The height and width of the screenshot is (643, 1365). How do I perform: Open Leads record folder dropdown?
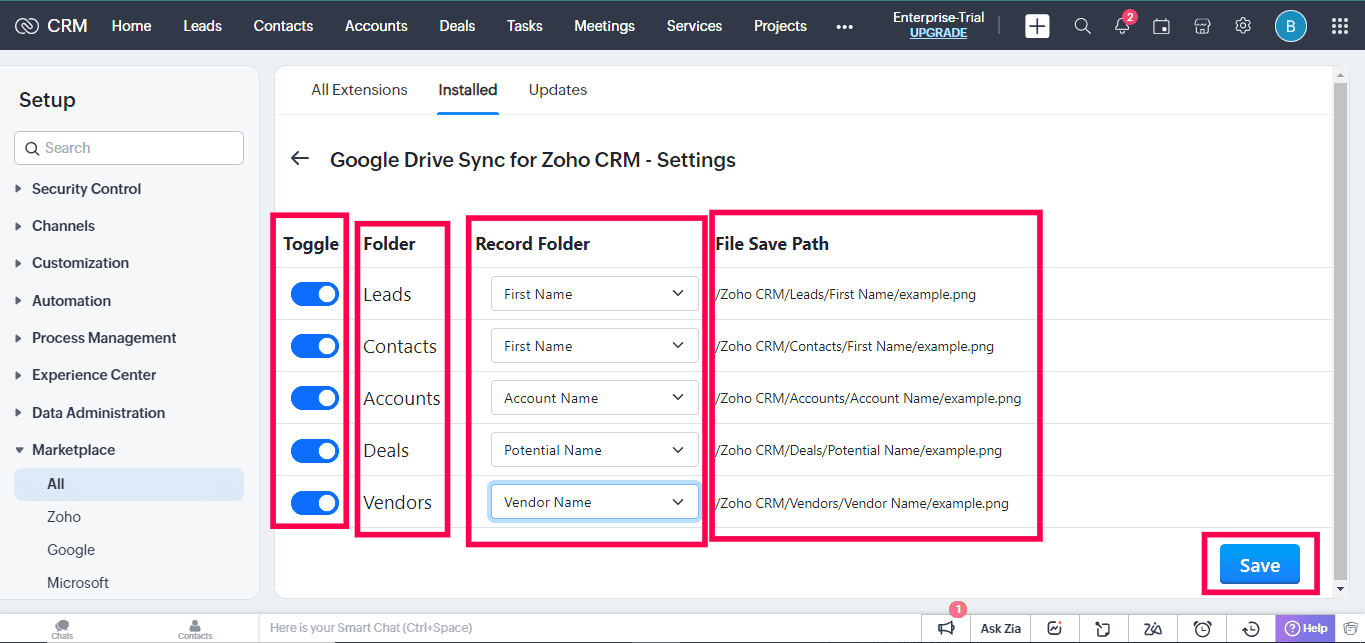coord(594,294)
